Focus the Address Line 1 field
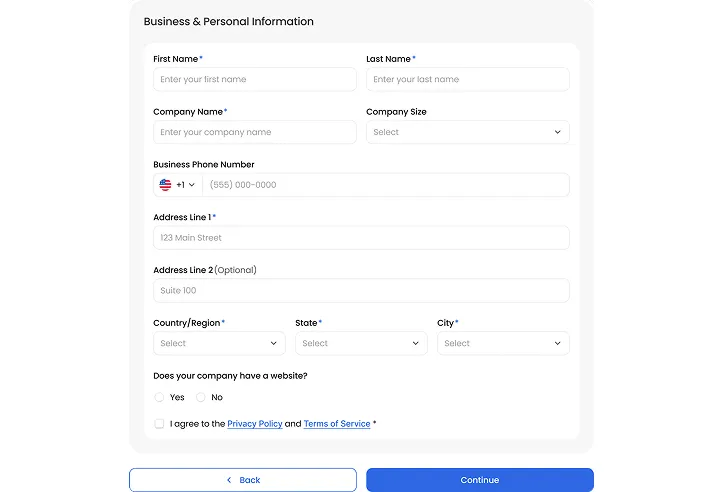Image resolution: width=723 pixels, height=492 pixels. tap(361, 238)
